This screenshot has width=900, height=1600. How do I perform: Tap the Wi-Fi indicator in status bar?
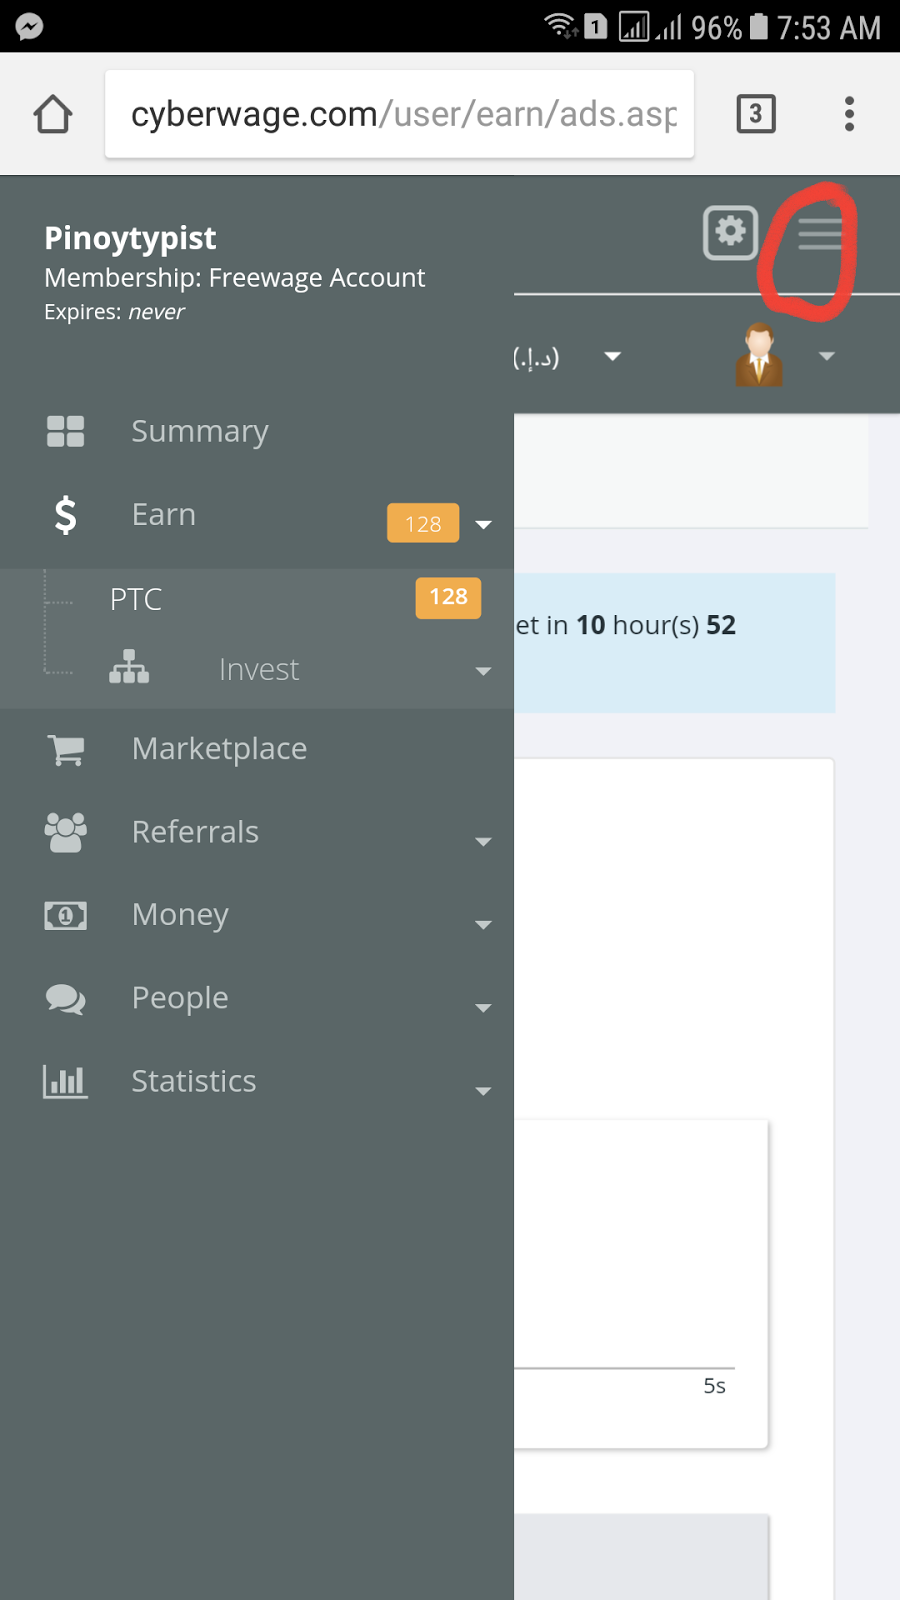[x=561, y=26]
